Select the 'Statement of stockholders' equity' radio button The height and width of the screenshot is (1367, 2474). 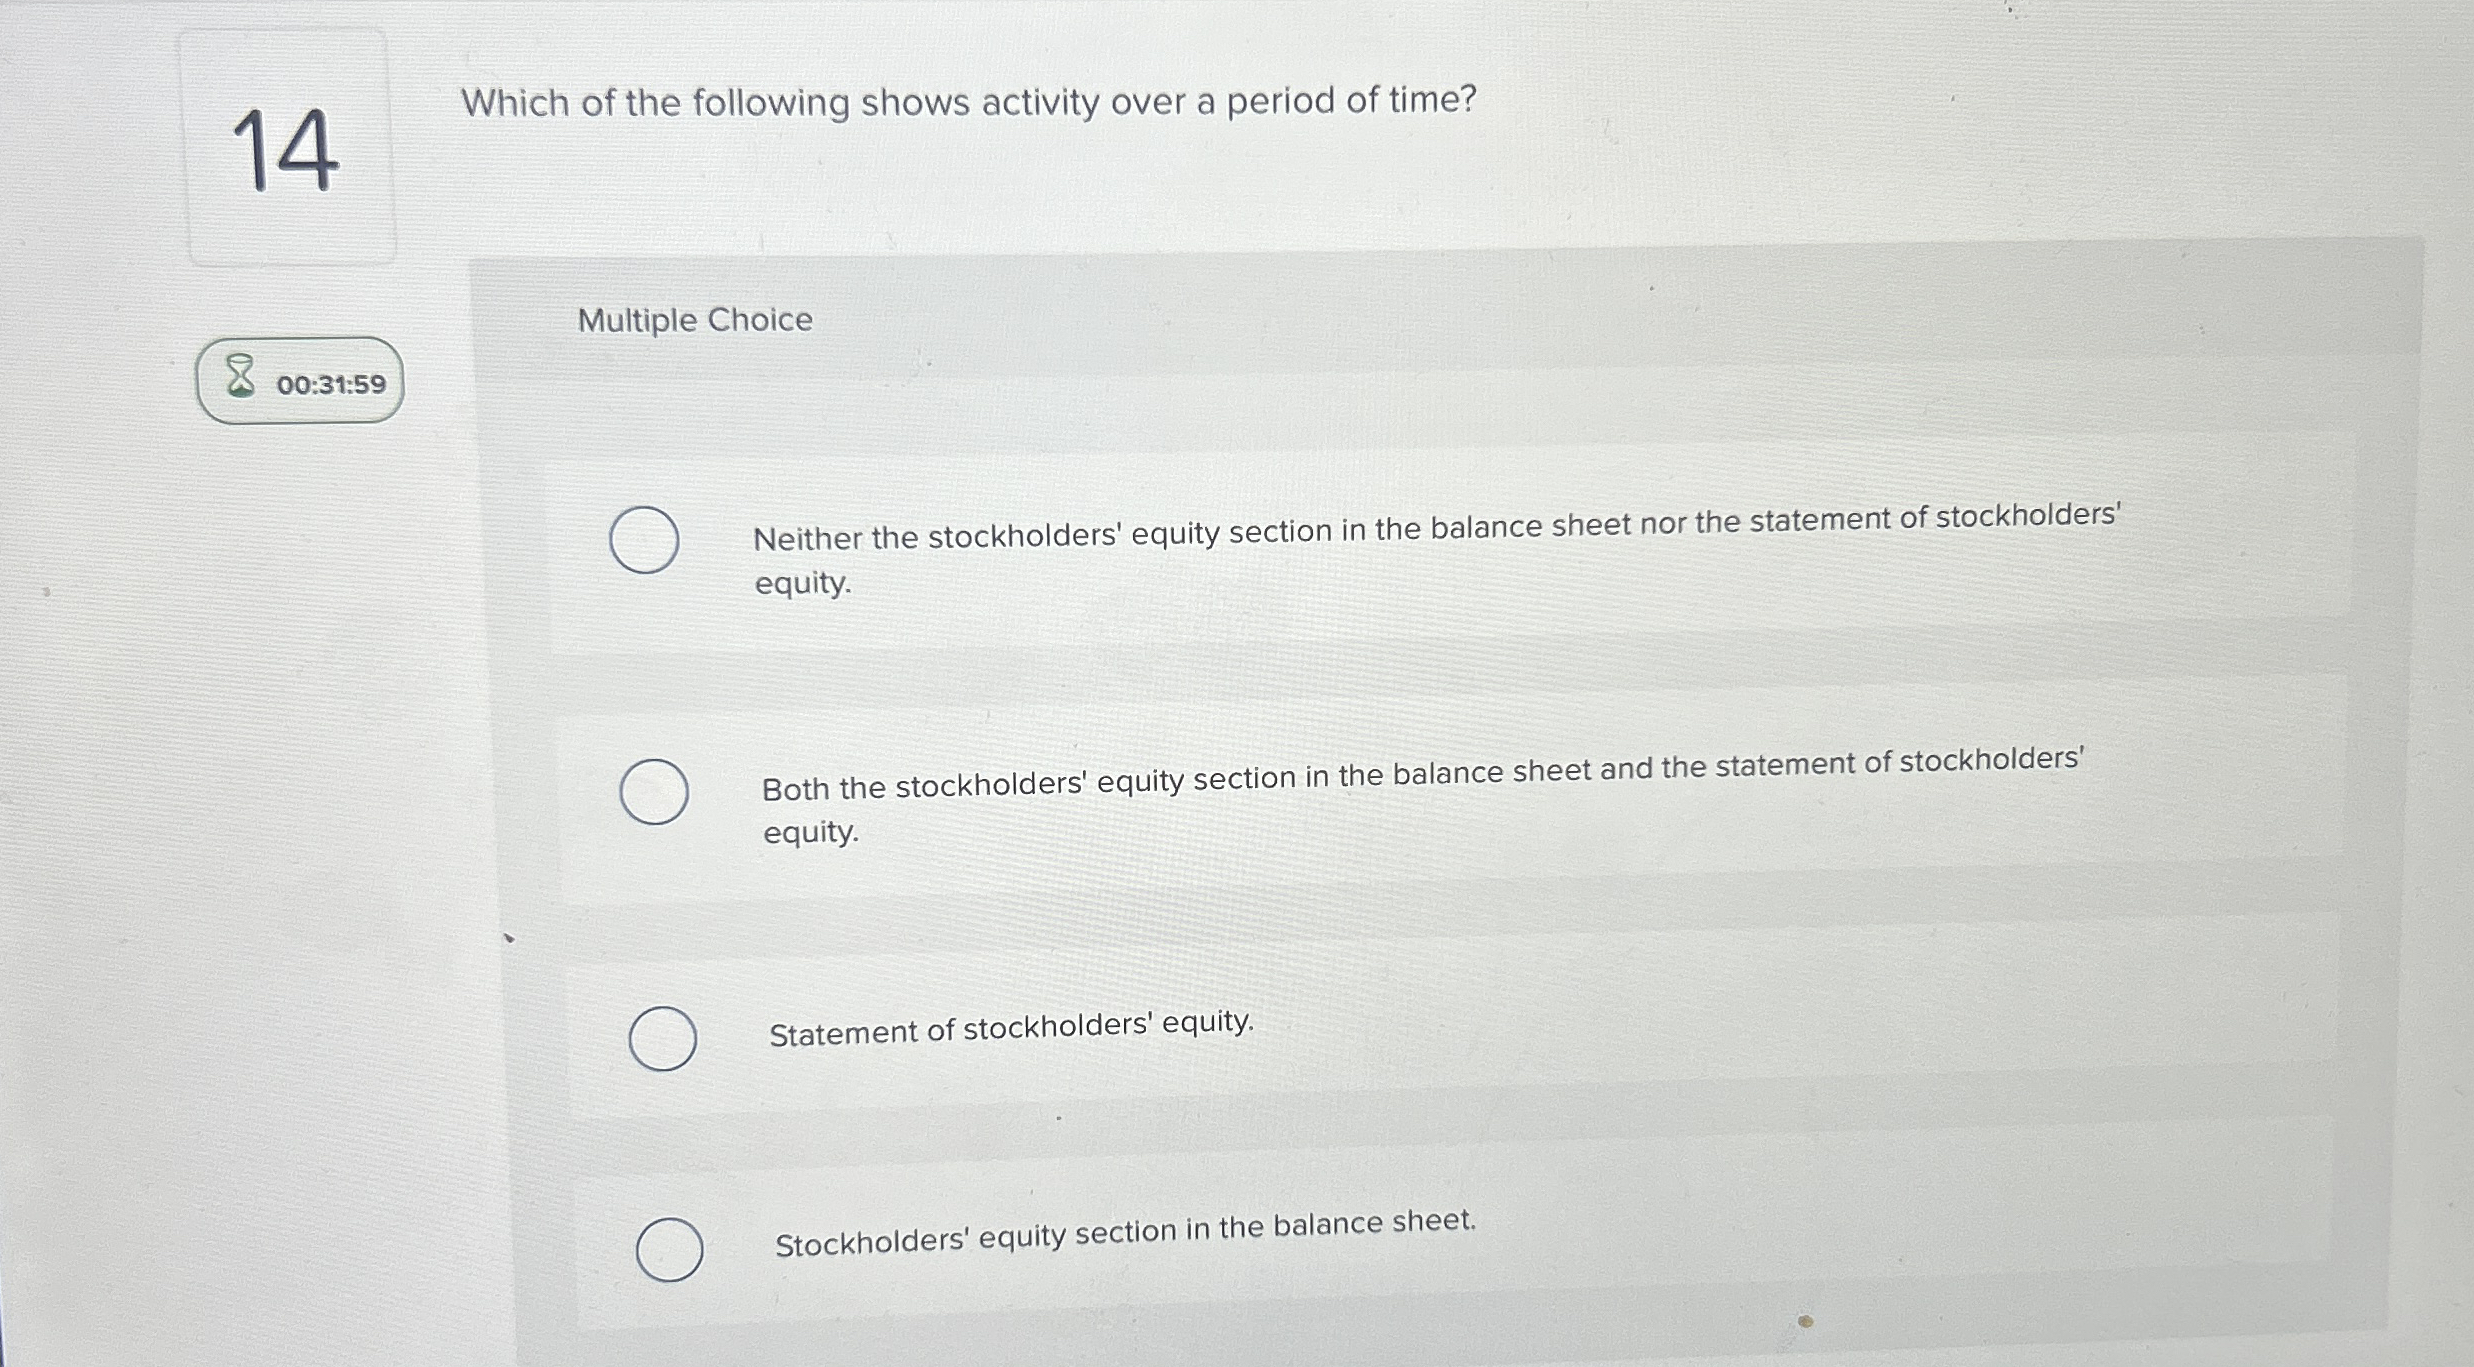tap(663, 1039)
